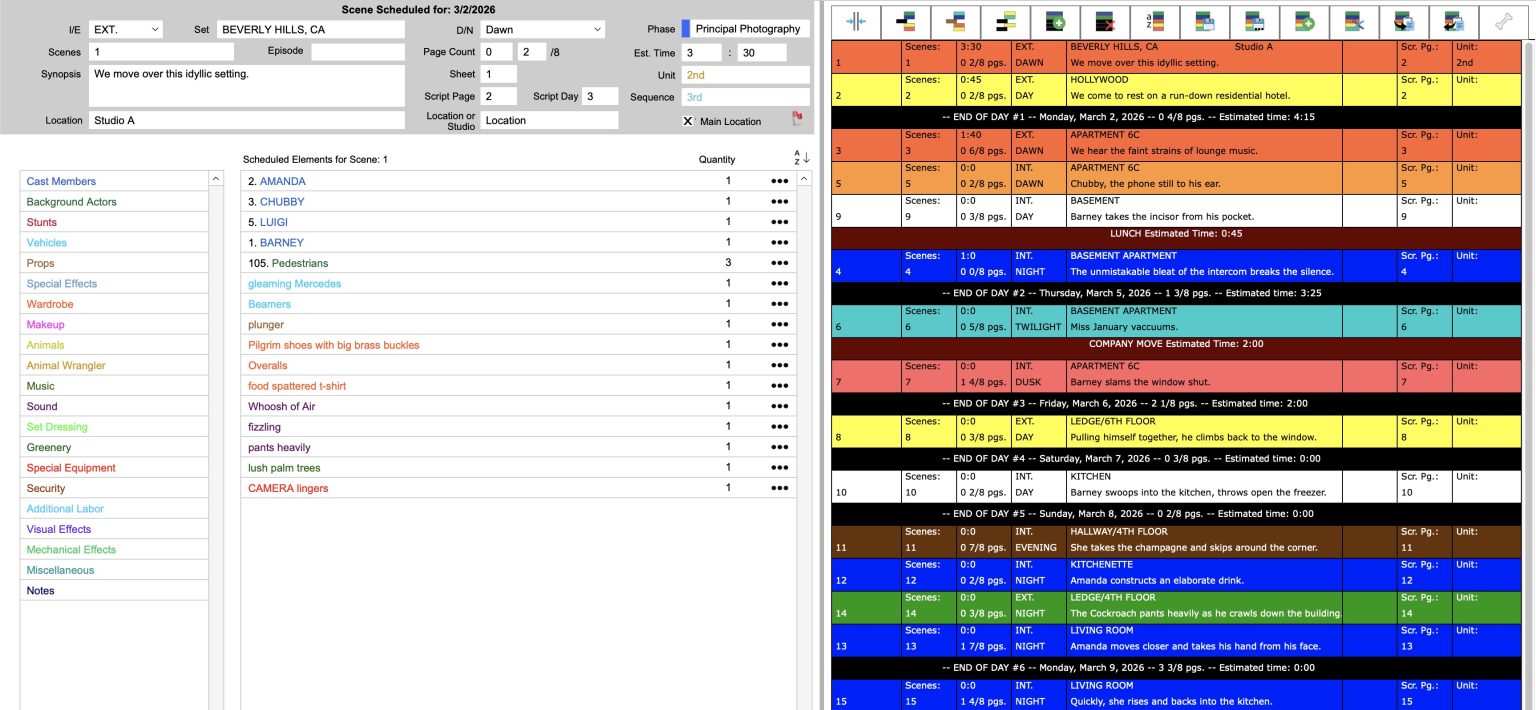The image size is (1536, 710).
Task: Select scene 10 KITCHEN strip
Action: (1176, 485)
